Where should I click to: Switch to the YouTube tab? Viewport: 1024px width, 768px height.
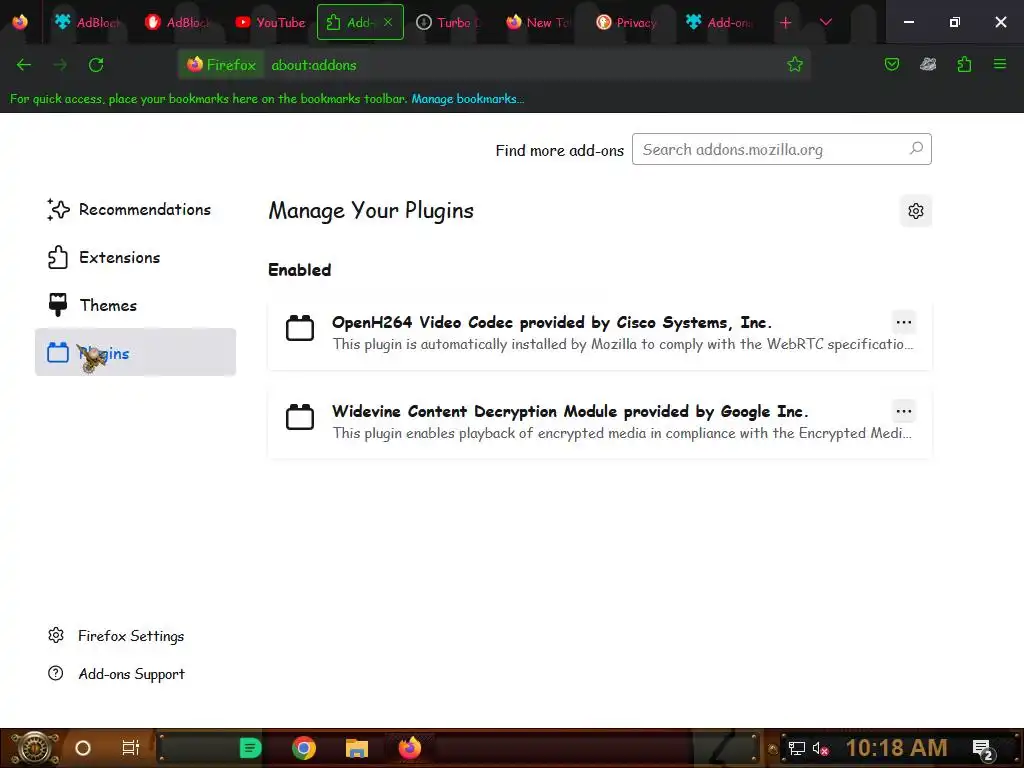point(270,22)
